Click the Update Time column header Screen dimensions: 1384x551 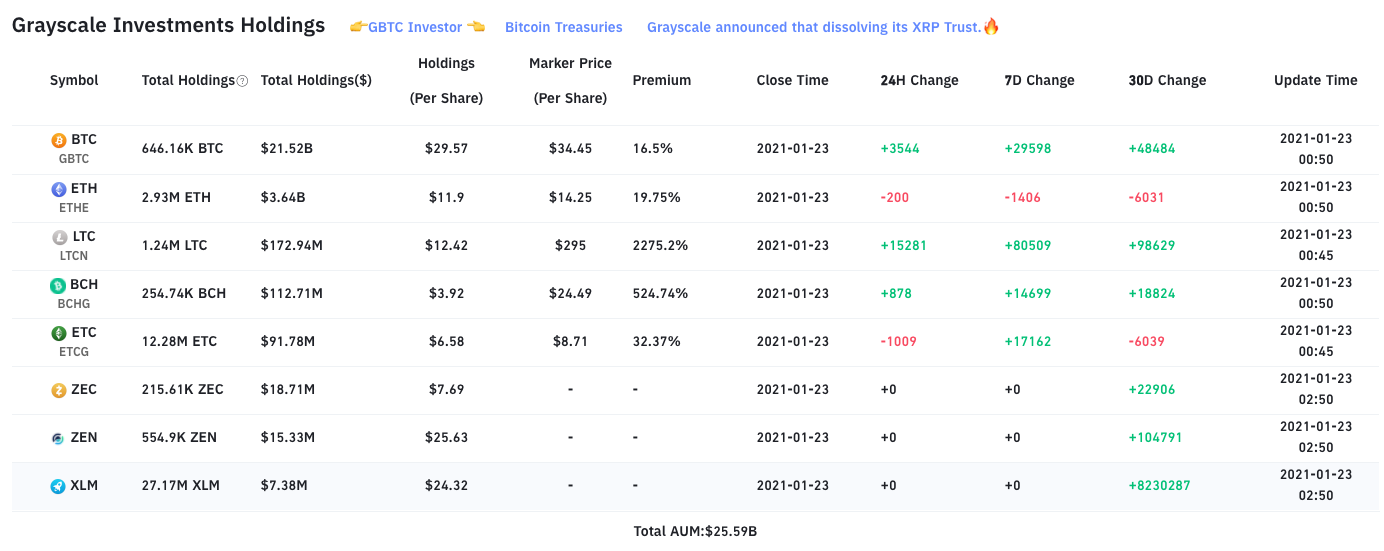(x=1316, y=80)
